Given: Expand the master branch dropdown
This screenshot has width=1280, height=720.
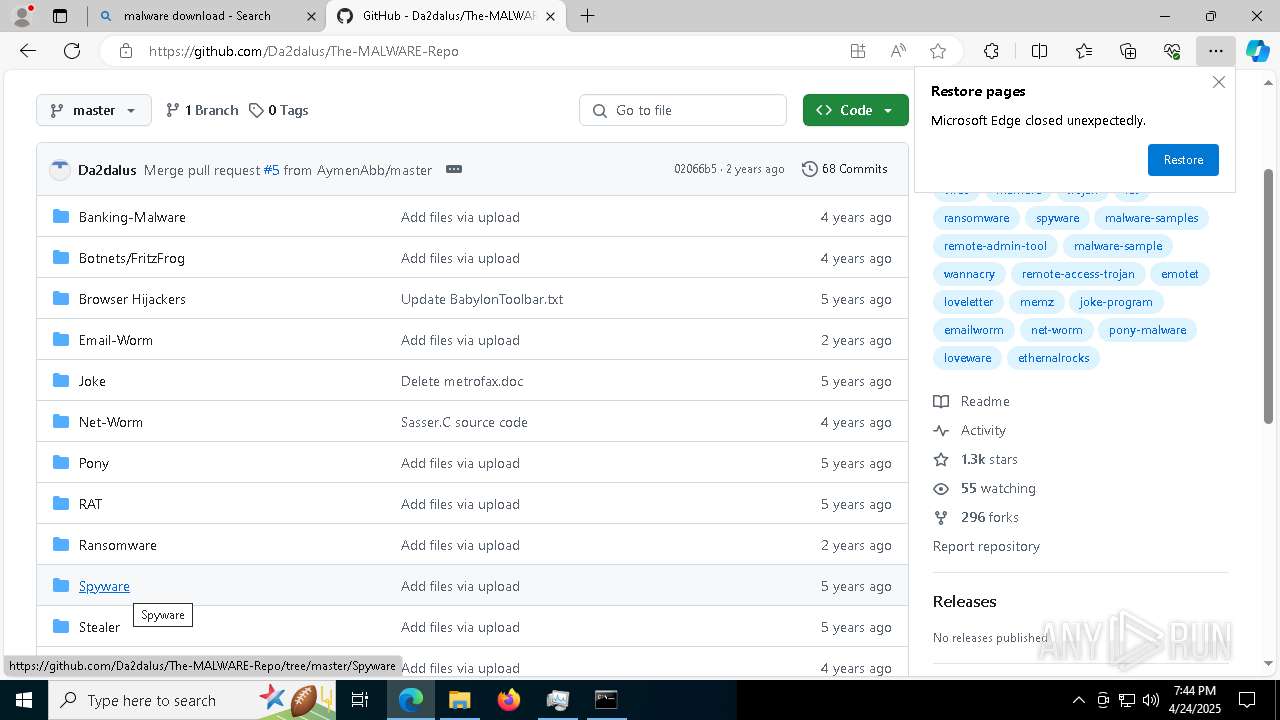Looking at the screenshot, I should pos(93,110).
